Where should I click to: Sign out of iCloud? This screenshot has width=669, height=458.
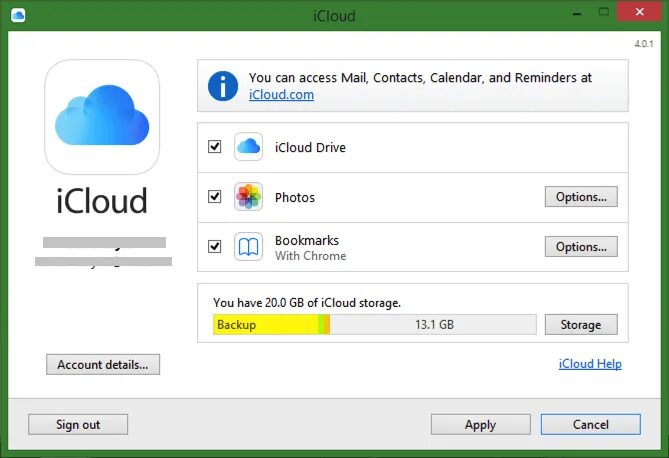[x=78, y=425]
